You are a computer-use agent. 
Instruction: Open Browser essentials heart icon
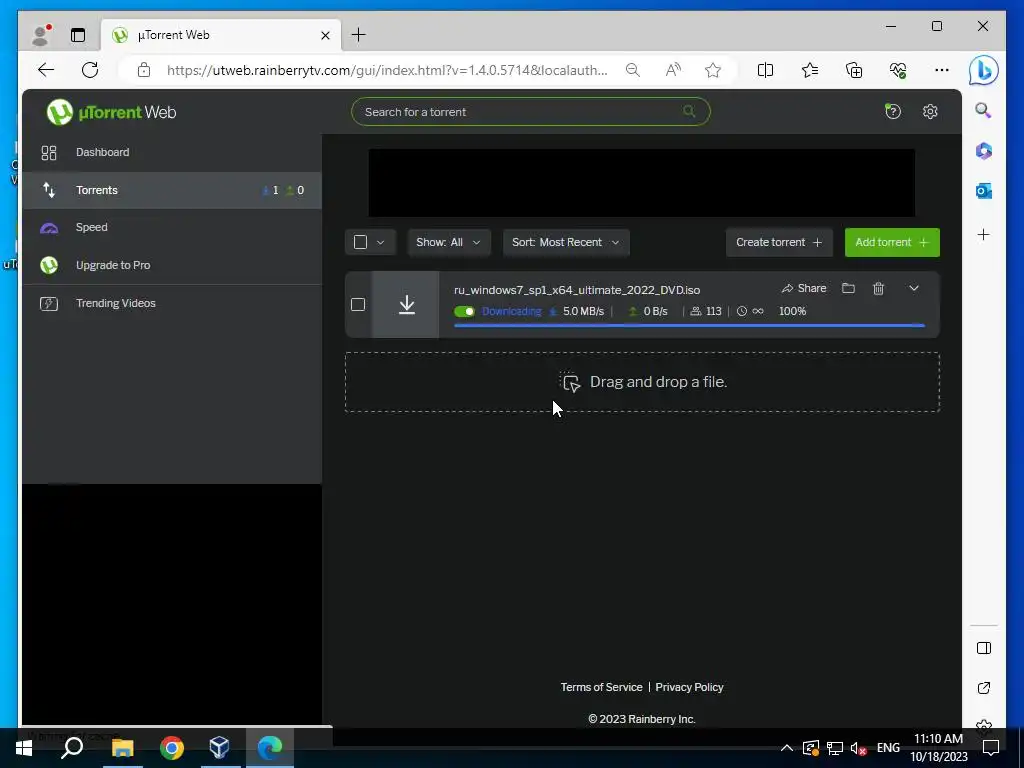point(898,70)
